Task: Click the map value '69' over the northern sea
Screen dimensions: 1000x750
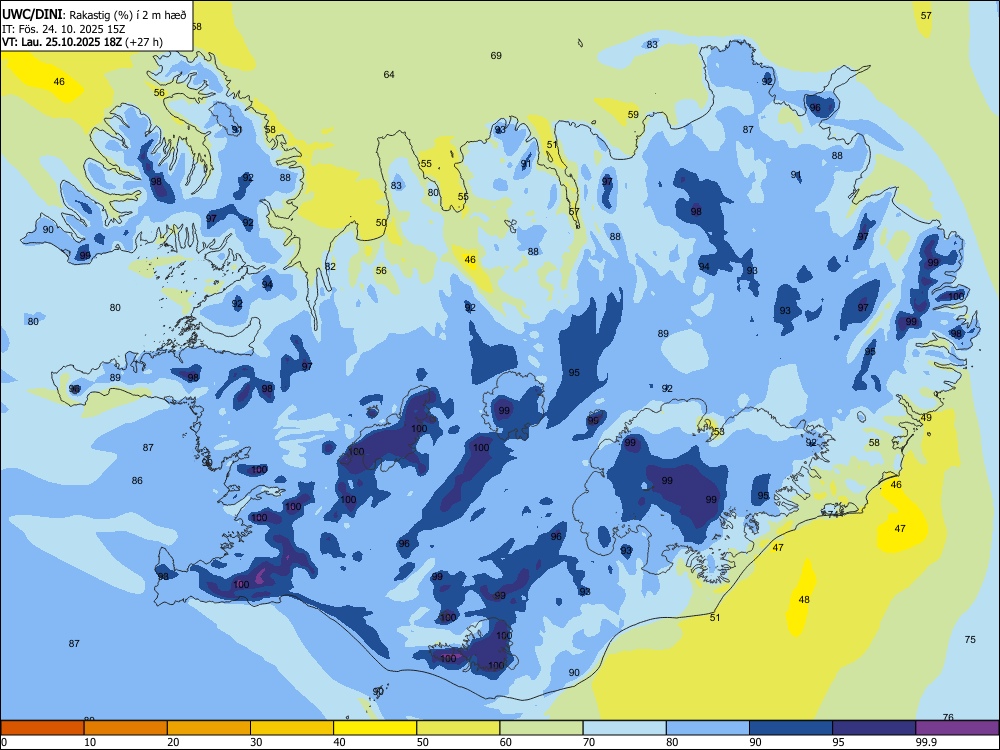Action: [496, 55]
